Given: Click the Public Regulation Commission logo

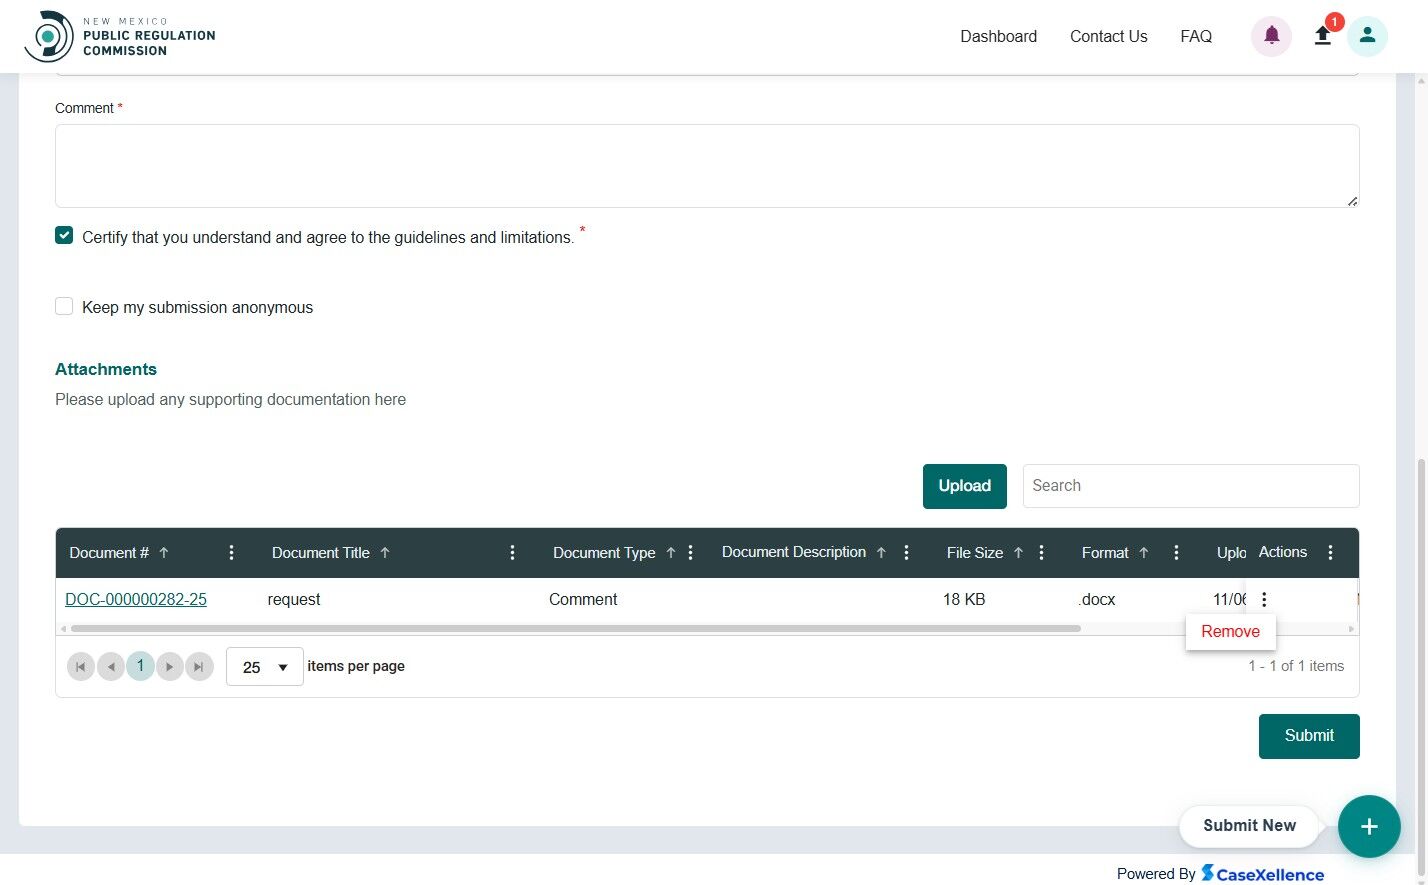Looking at the screenshot, I should point(120,35).
